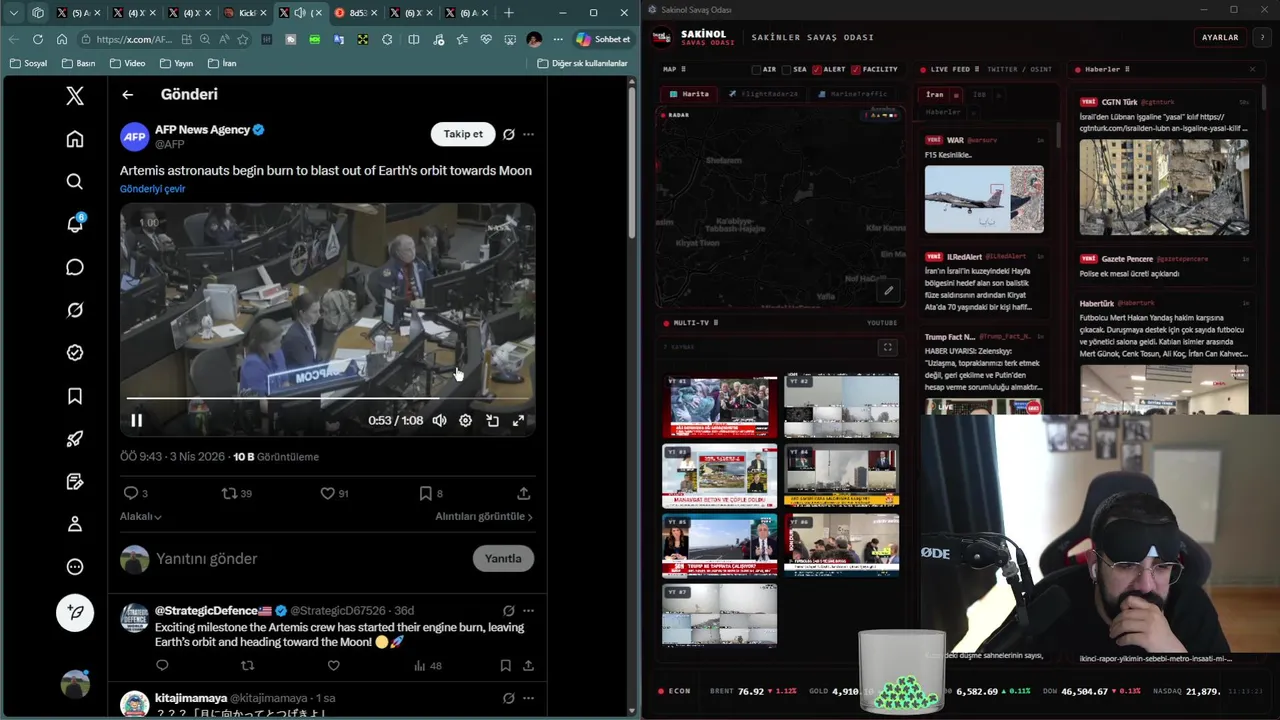Open Sohbet et Copilot button

pos(603,39)
